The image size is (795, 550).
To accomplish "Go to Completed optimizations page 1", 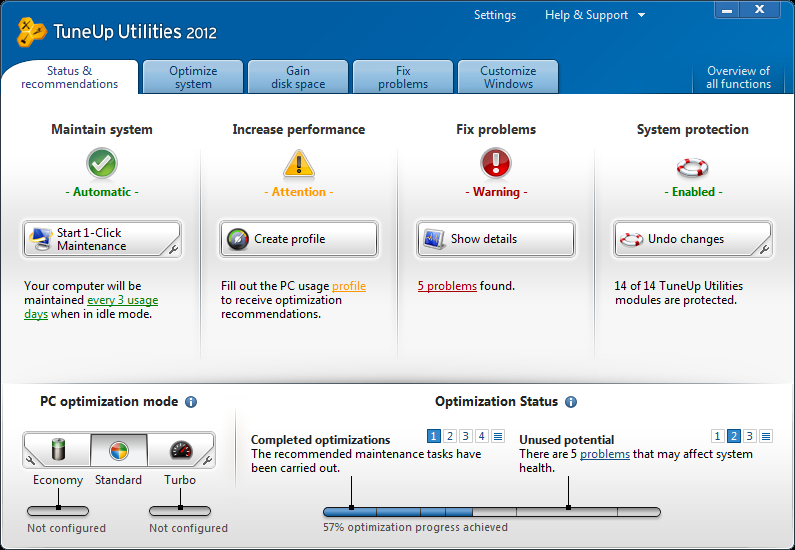I will pyautogui.click(x=433, y=436).
